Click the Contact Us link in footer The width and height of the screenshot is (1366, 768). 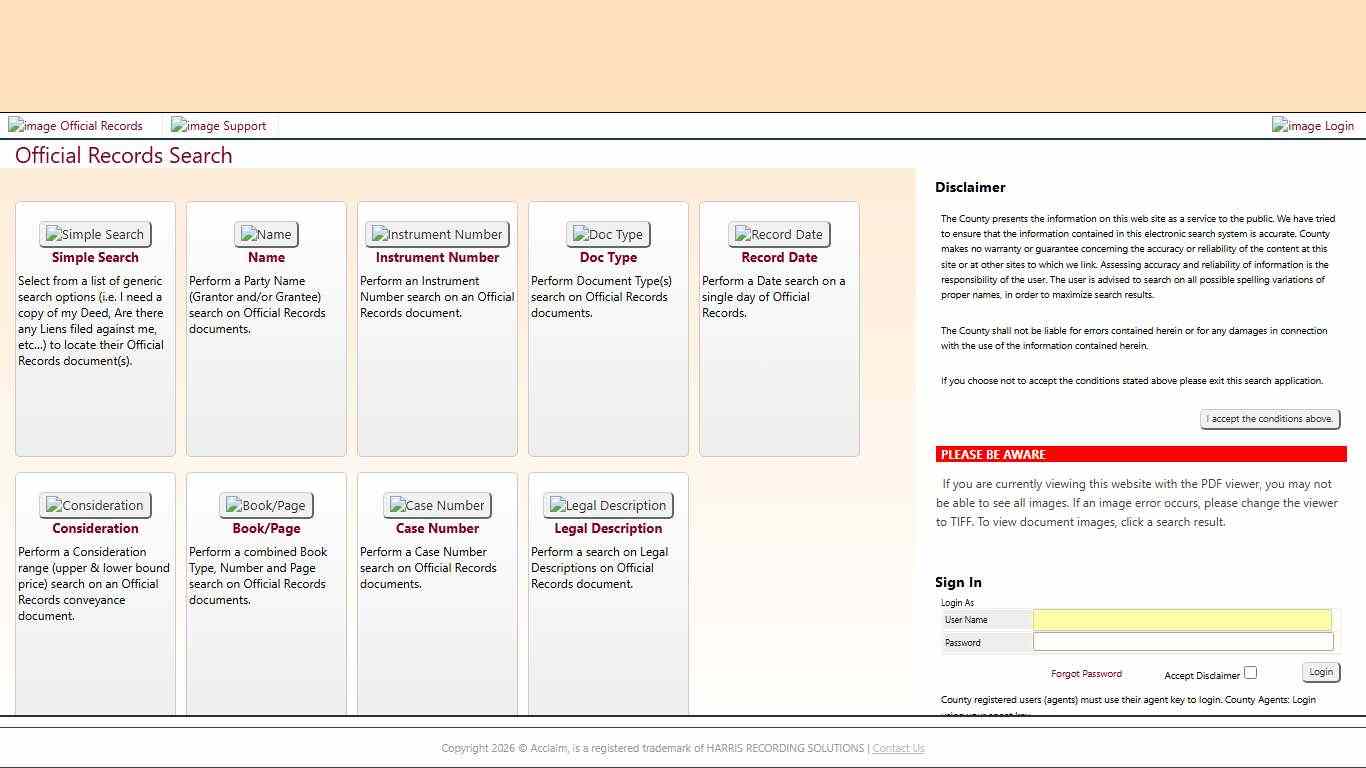tap(898, 748)
